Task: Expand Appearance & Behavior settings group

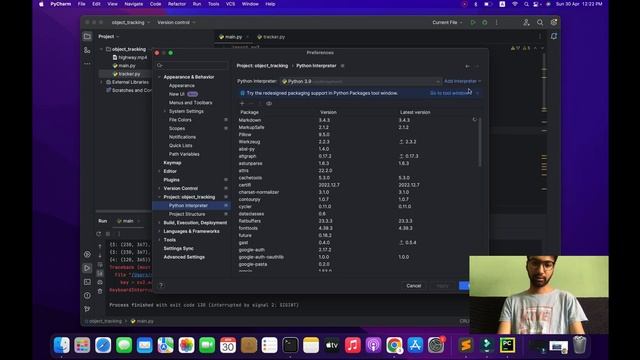Action: (159, 77)
